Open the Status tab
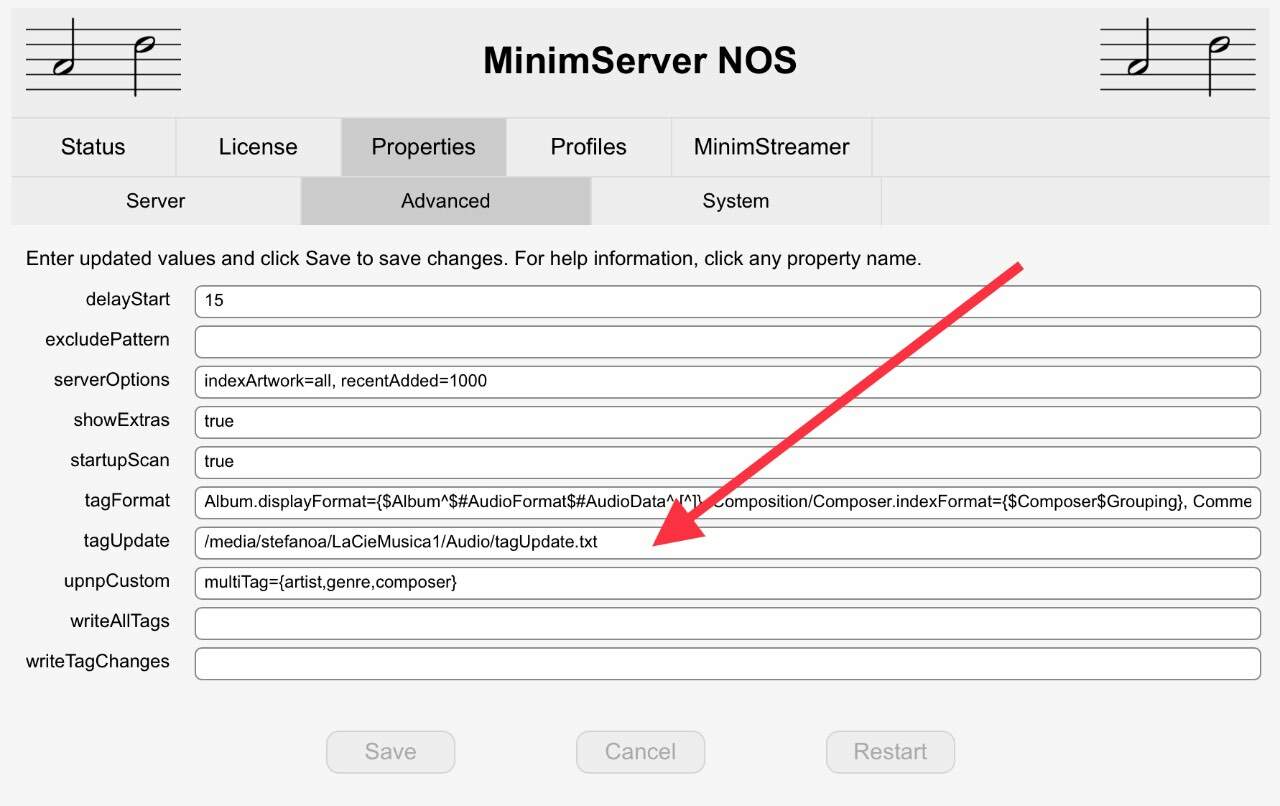1280x806 pixels. [93, 147]
